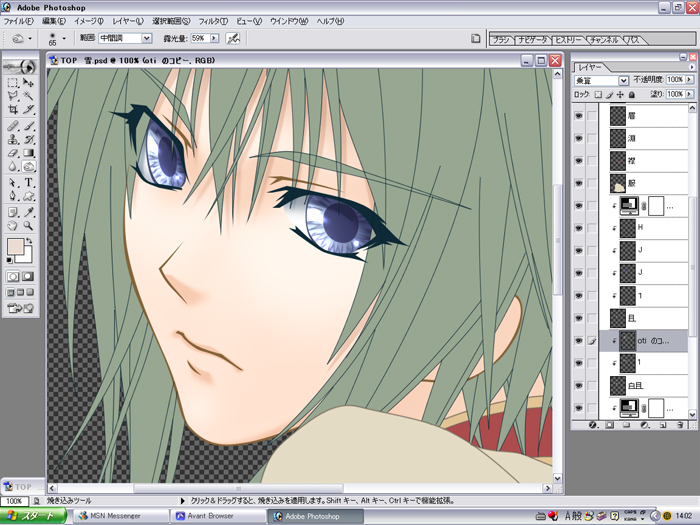The height and width of the screenshot is (525, 700).
Task: Open the ファイル menu
Action: [18, 21]
